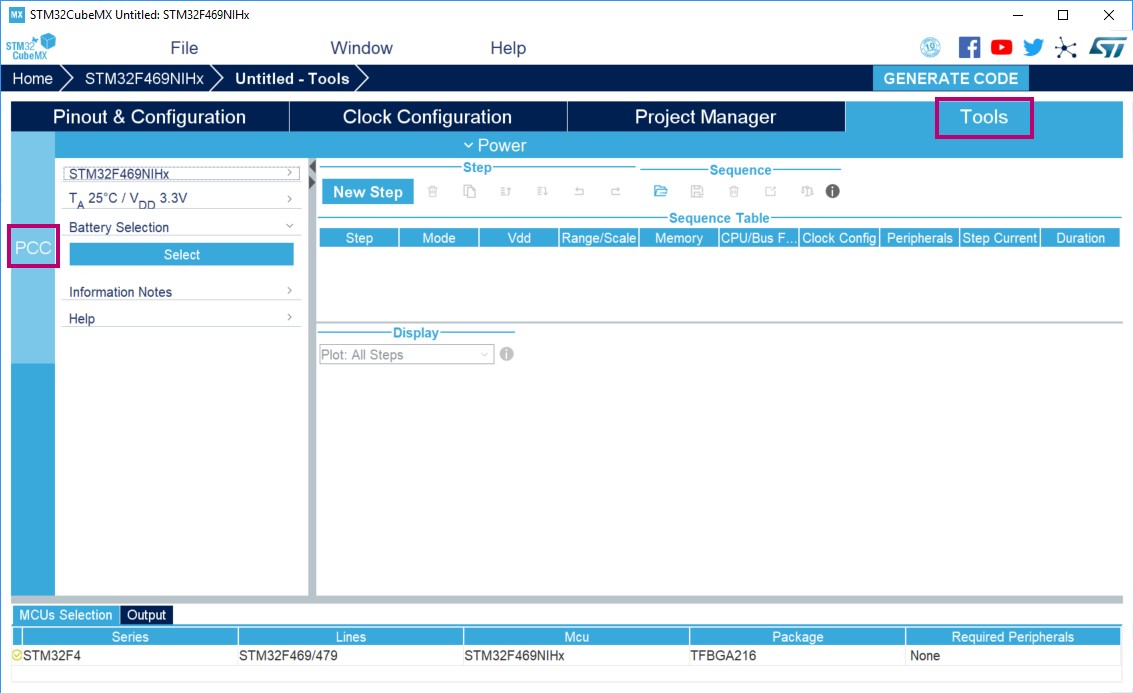
Task: Click the New Step button
Action: pyautogui.click(x=368, y=192)
